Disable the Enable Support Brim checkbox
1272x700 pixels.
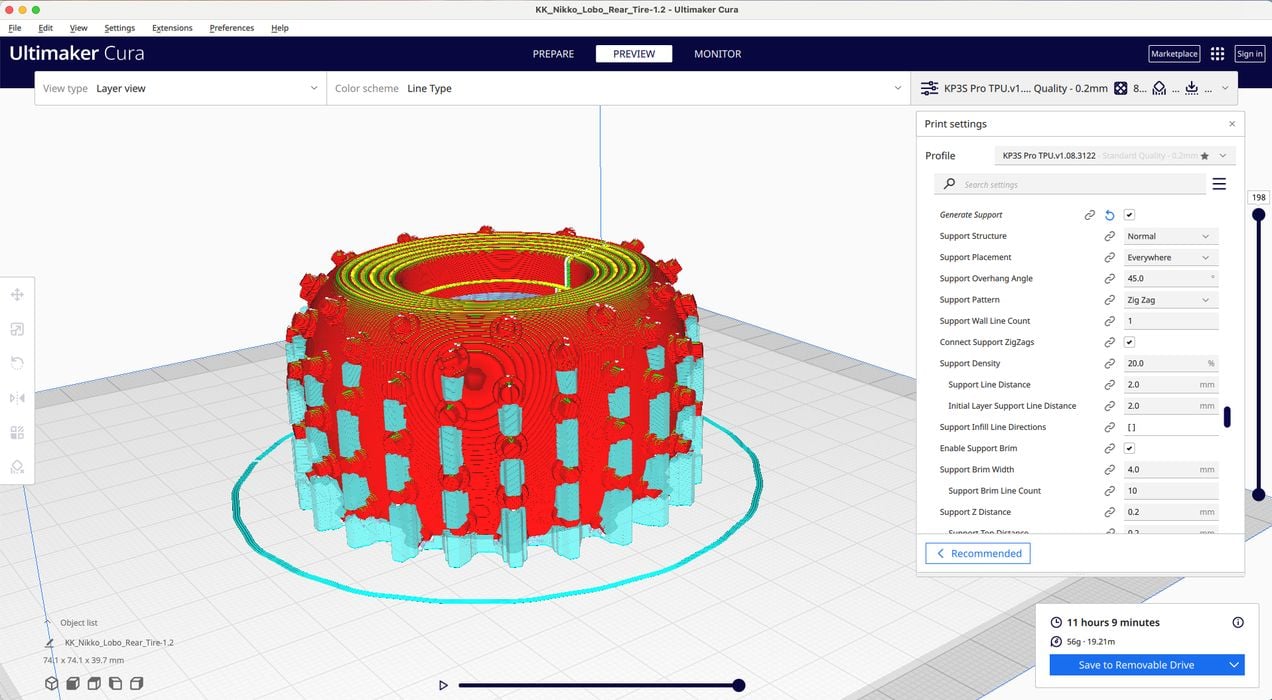pos(1129,448)
